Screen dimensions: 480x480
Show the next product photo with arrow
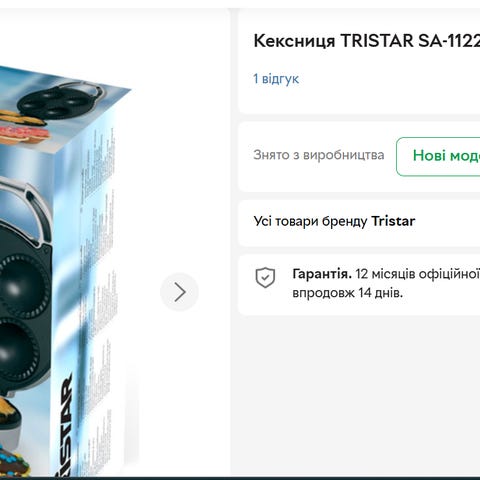(x=179, y=292)
